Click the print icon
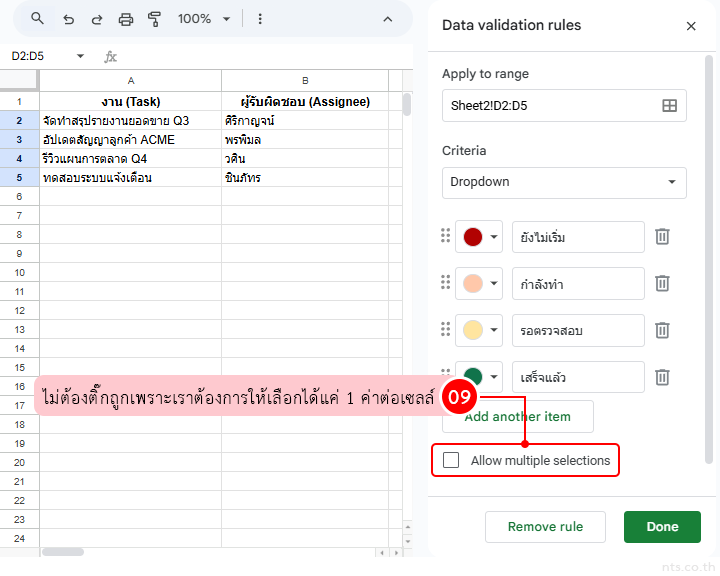 tap(126, 19)
